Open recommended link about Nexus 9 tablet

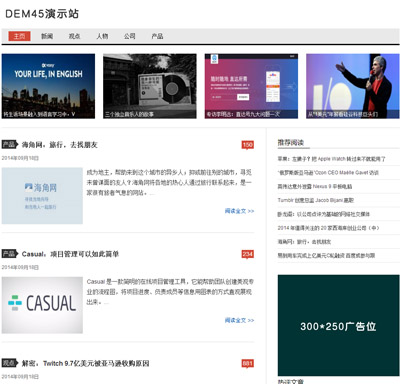click(x=315, y=187)
